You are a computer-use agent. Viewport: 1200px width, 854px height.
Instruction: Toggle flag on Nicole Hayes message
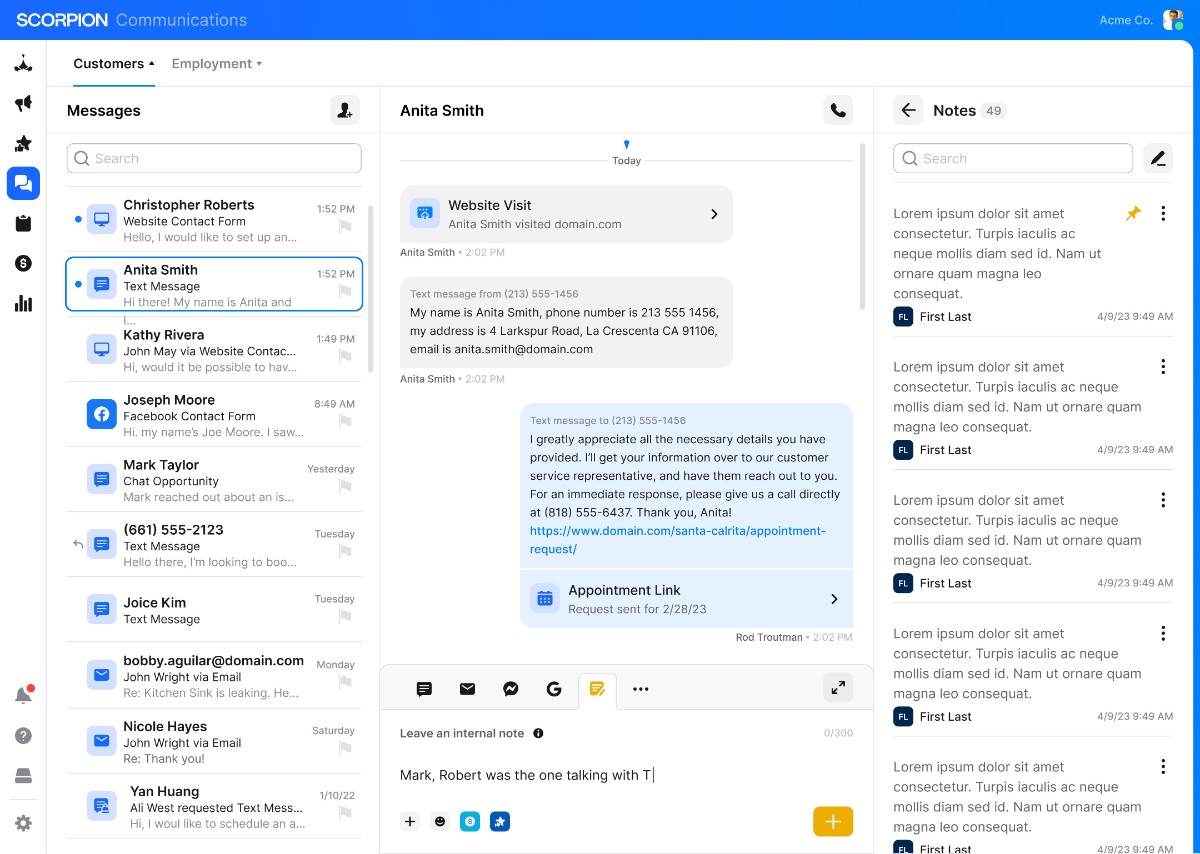pos(345,749)
